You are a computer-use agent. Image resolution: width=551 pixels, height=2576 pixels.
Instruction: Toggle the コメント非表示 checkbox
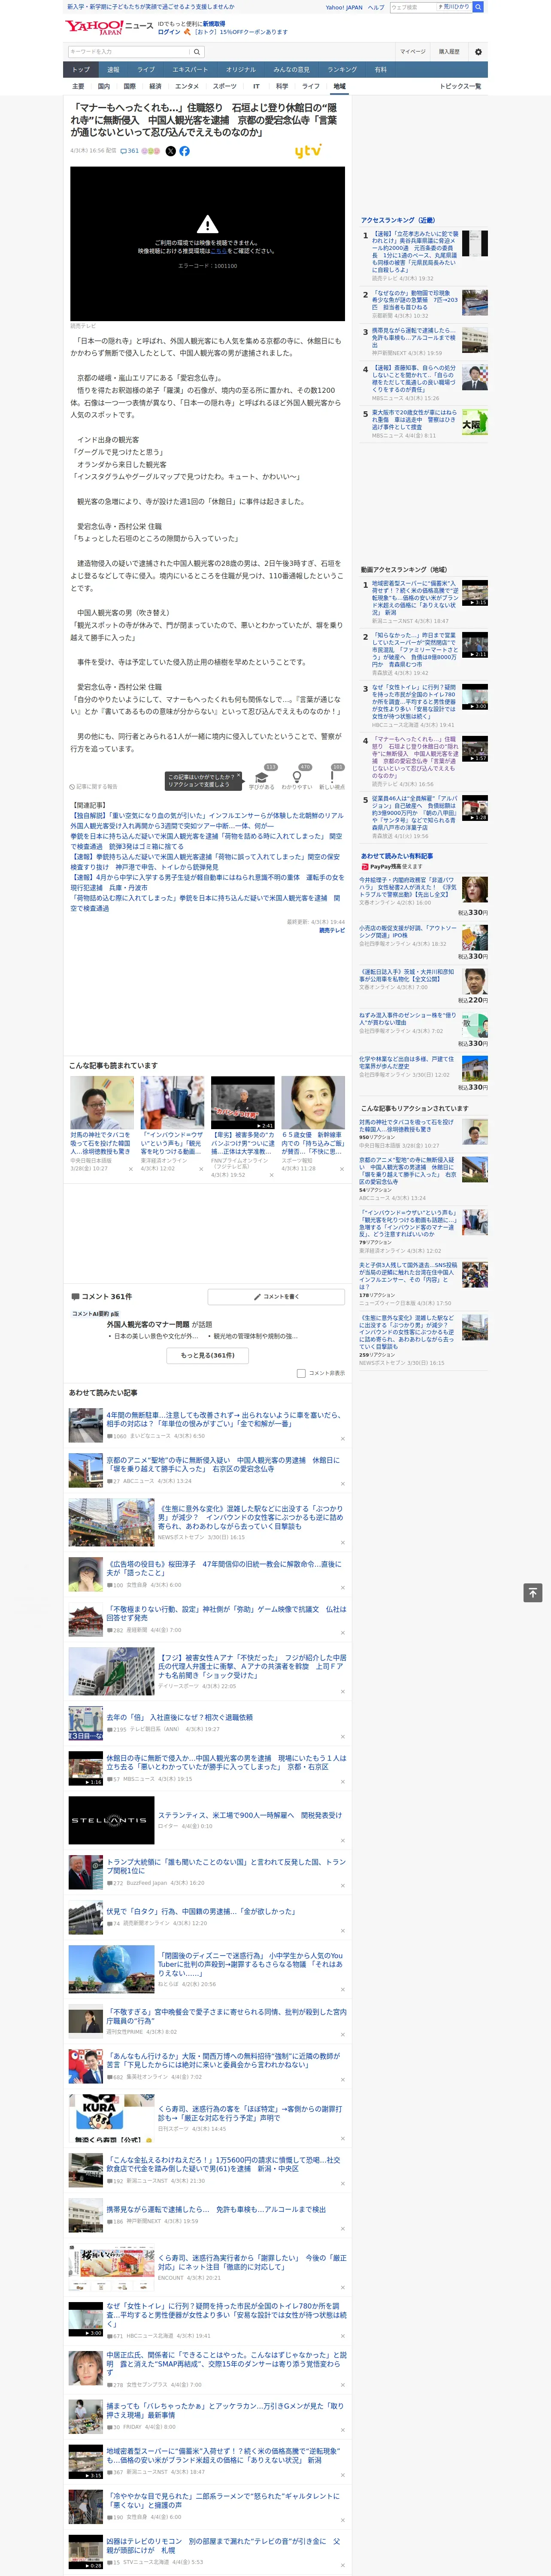coord(301,1373)
